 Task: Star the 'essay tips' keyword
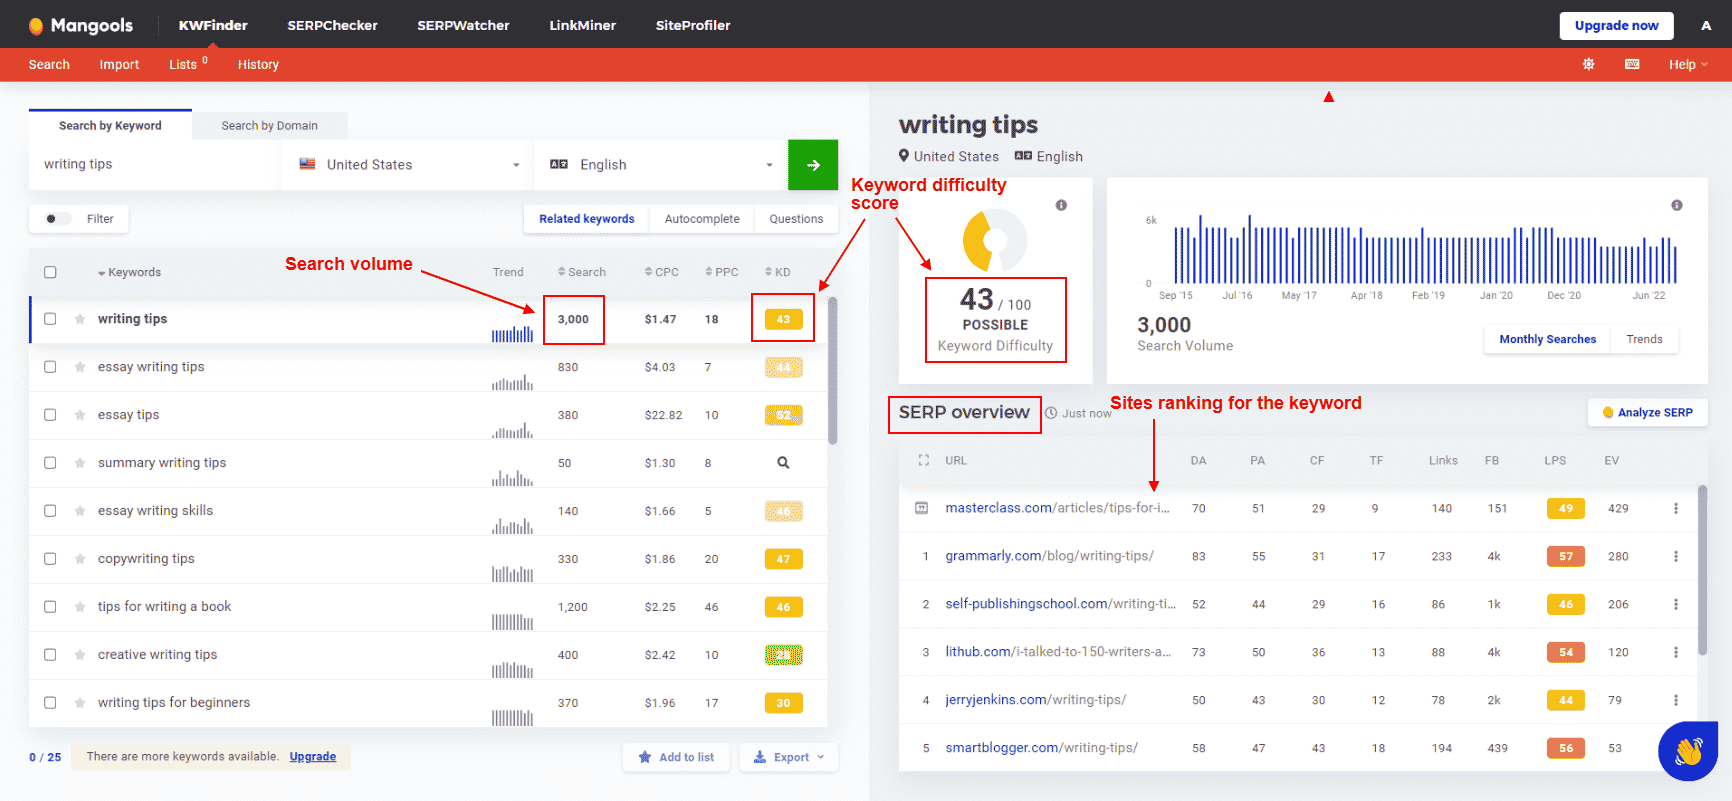(x=80, y=415)
